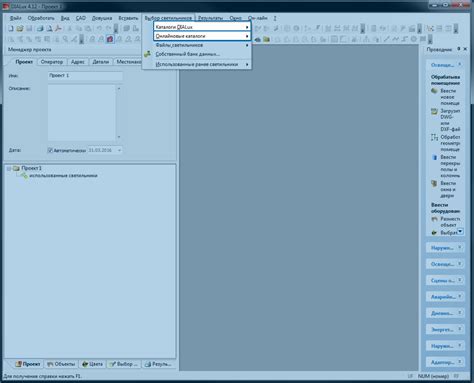Open the Вставить menu
Screen dimensions: 474x383
pos(128,18)
